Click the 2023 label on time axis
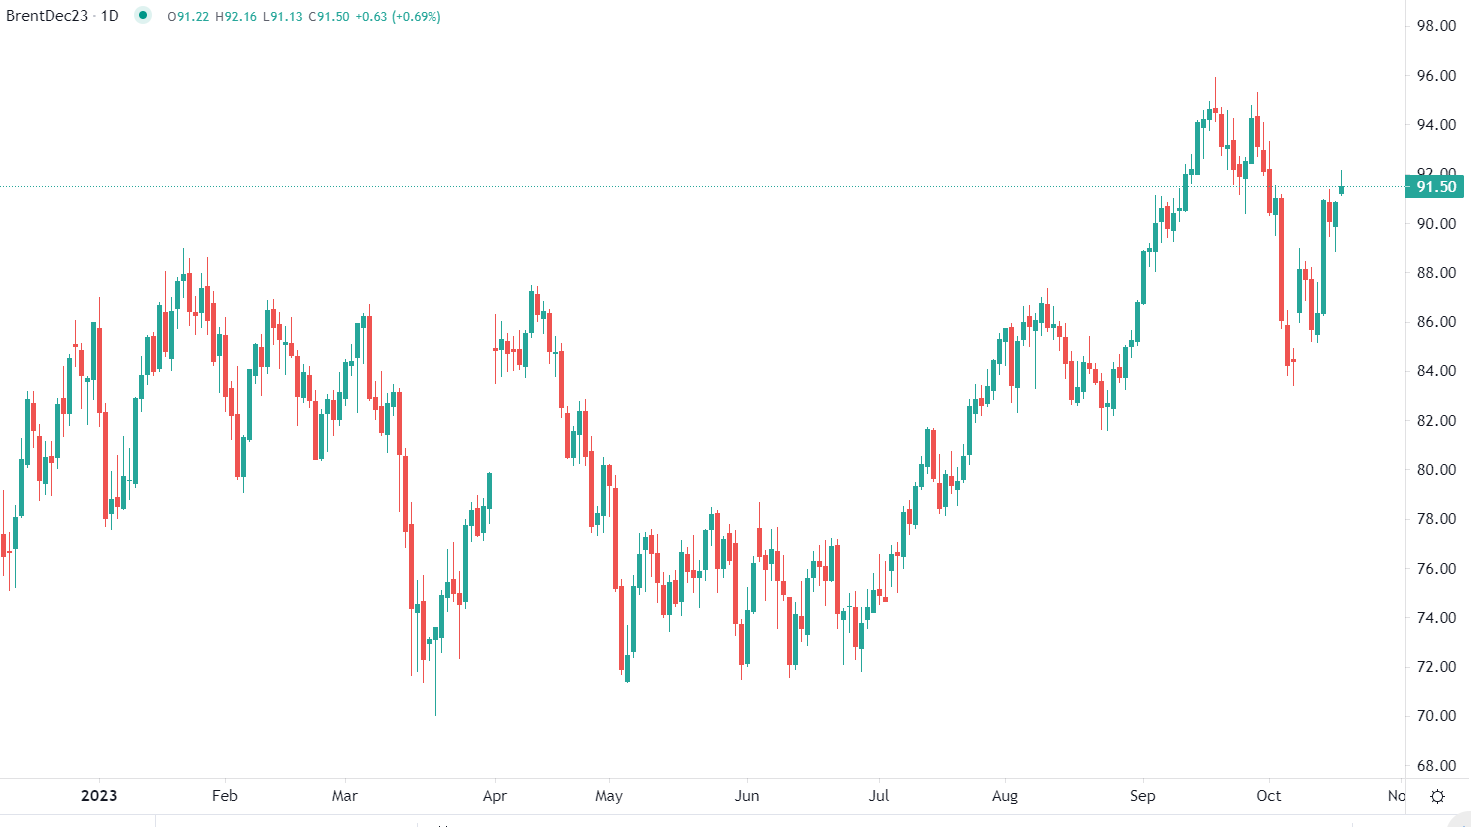Screen dimensions: 1471x827 point(99,796)
